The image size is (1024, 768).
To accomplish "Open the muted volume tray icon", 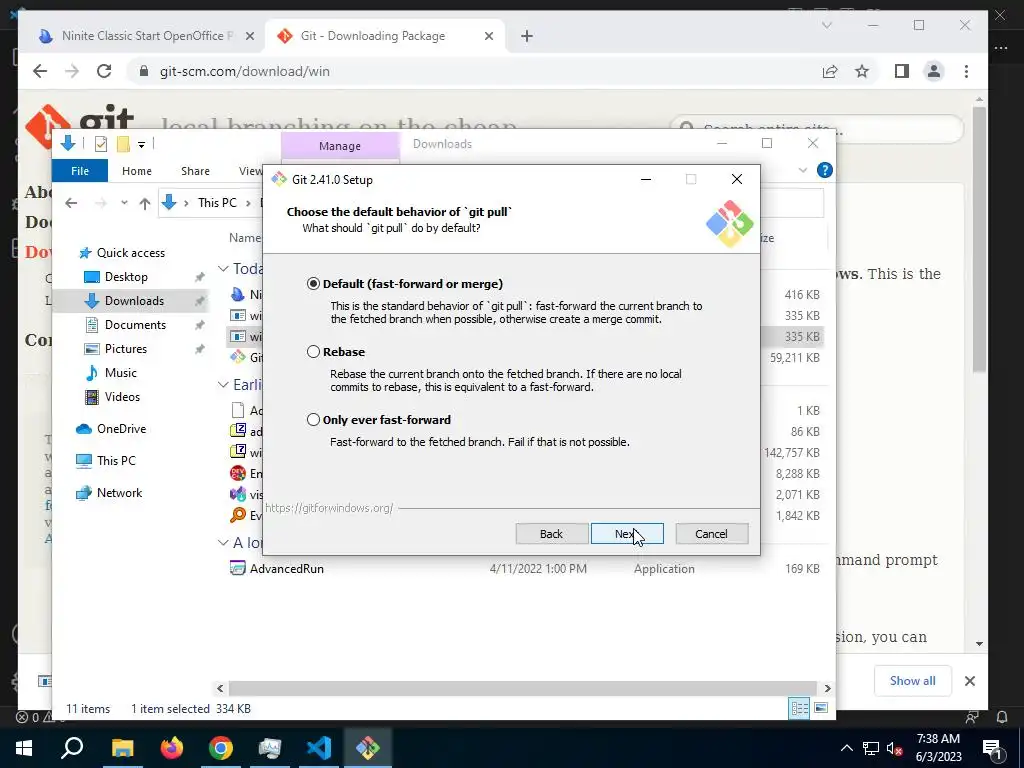I will point(894,748).
